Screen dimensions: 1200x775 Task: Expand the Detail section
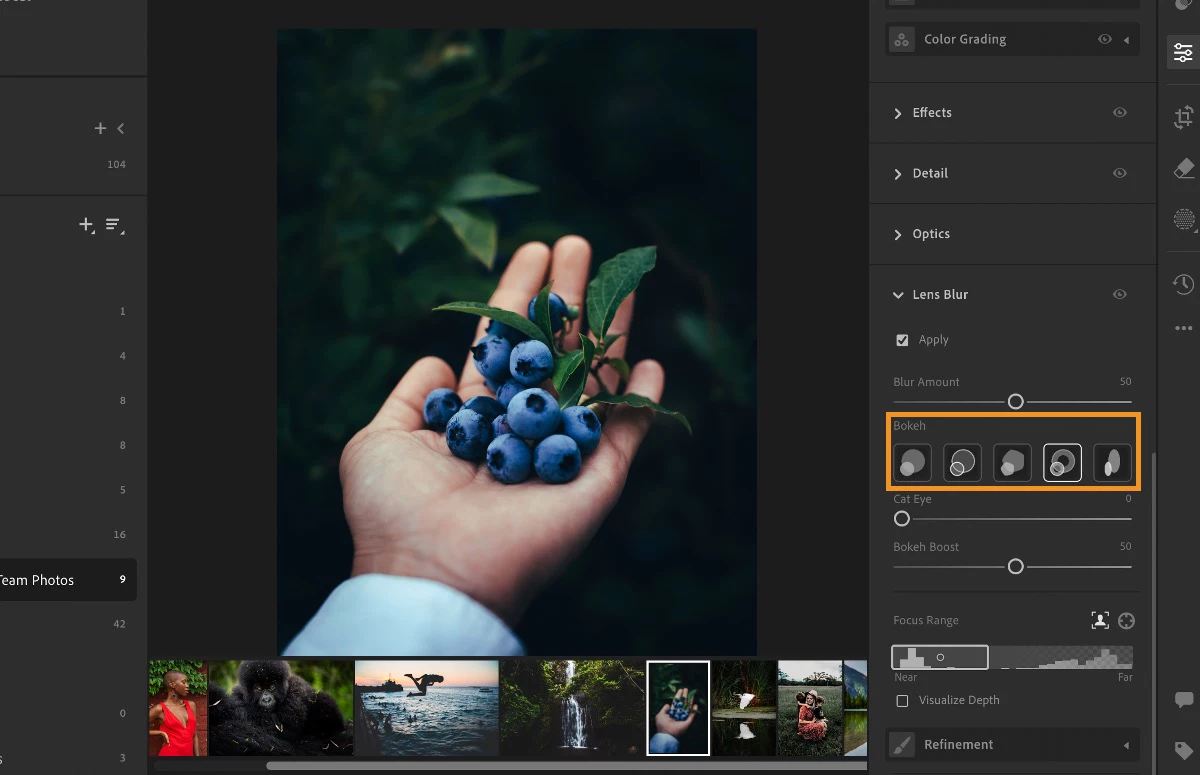[930, 173]
